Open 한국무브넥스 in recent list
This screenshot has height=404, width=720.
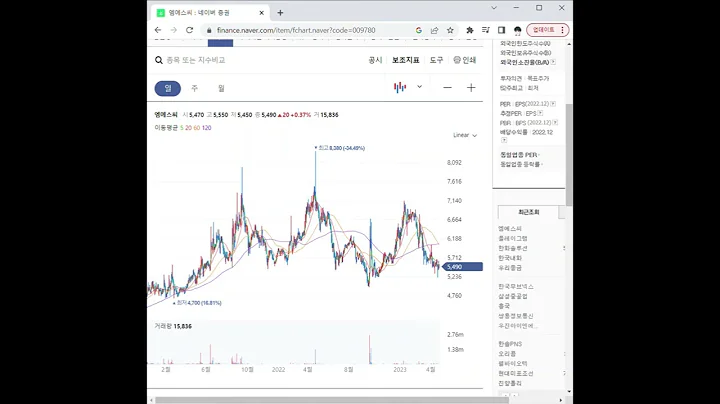516,286
